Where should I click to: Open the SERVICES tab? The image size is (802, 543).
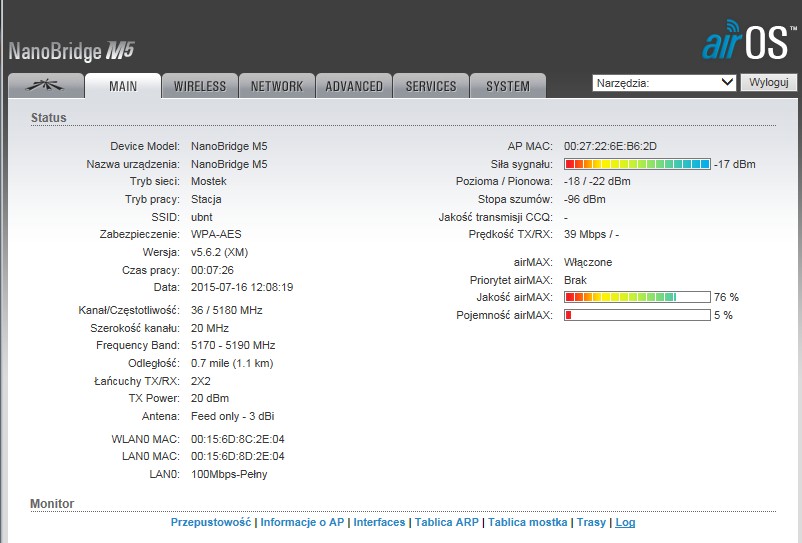[x=431, y=86]
